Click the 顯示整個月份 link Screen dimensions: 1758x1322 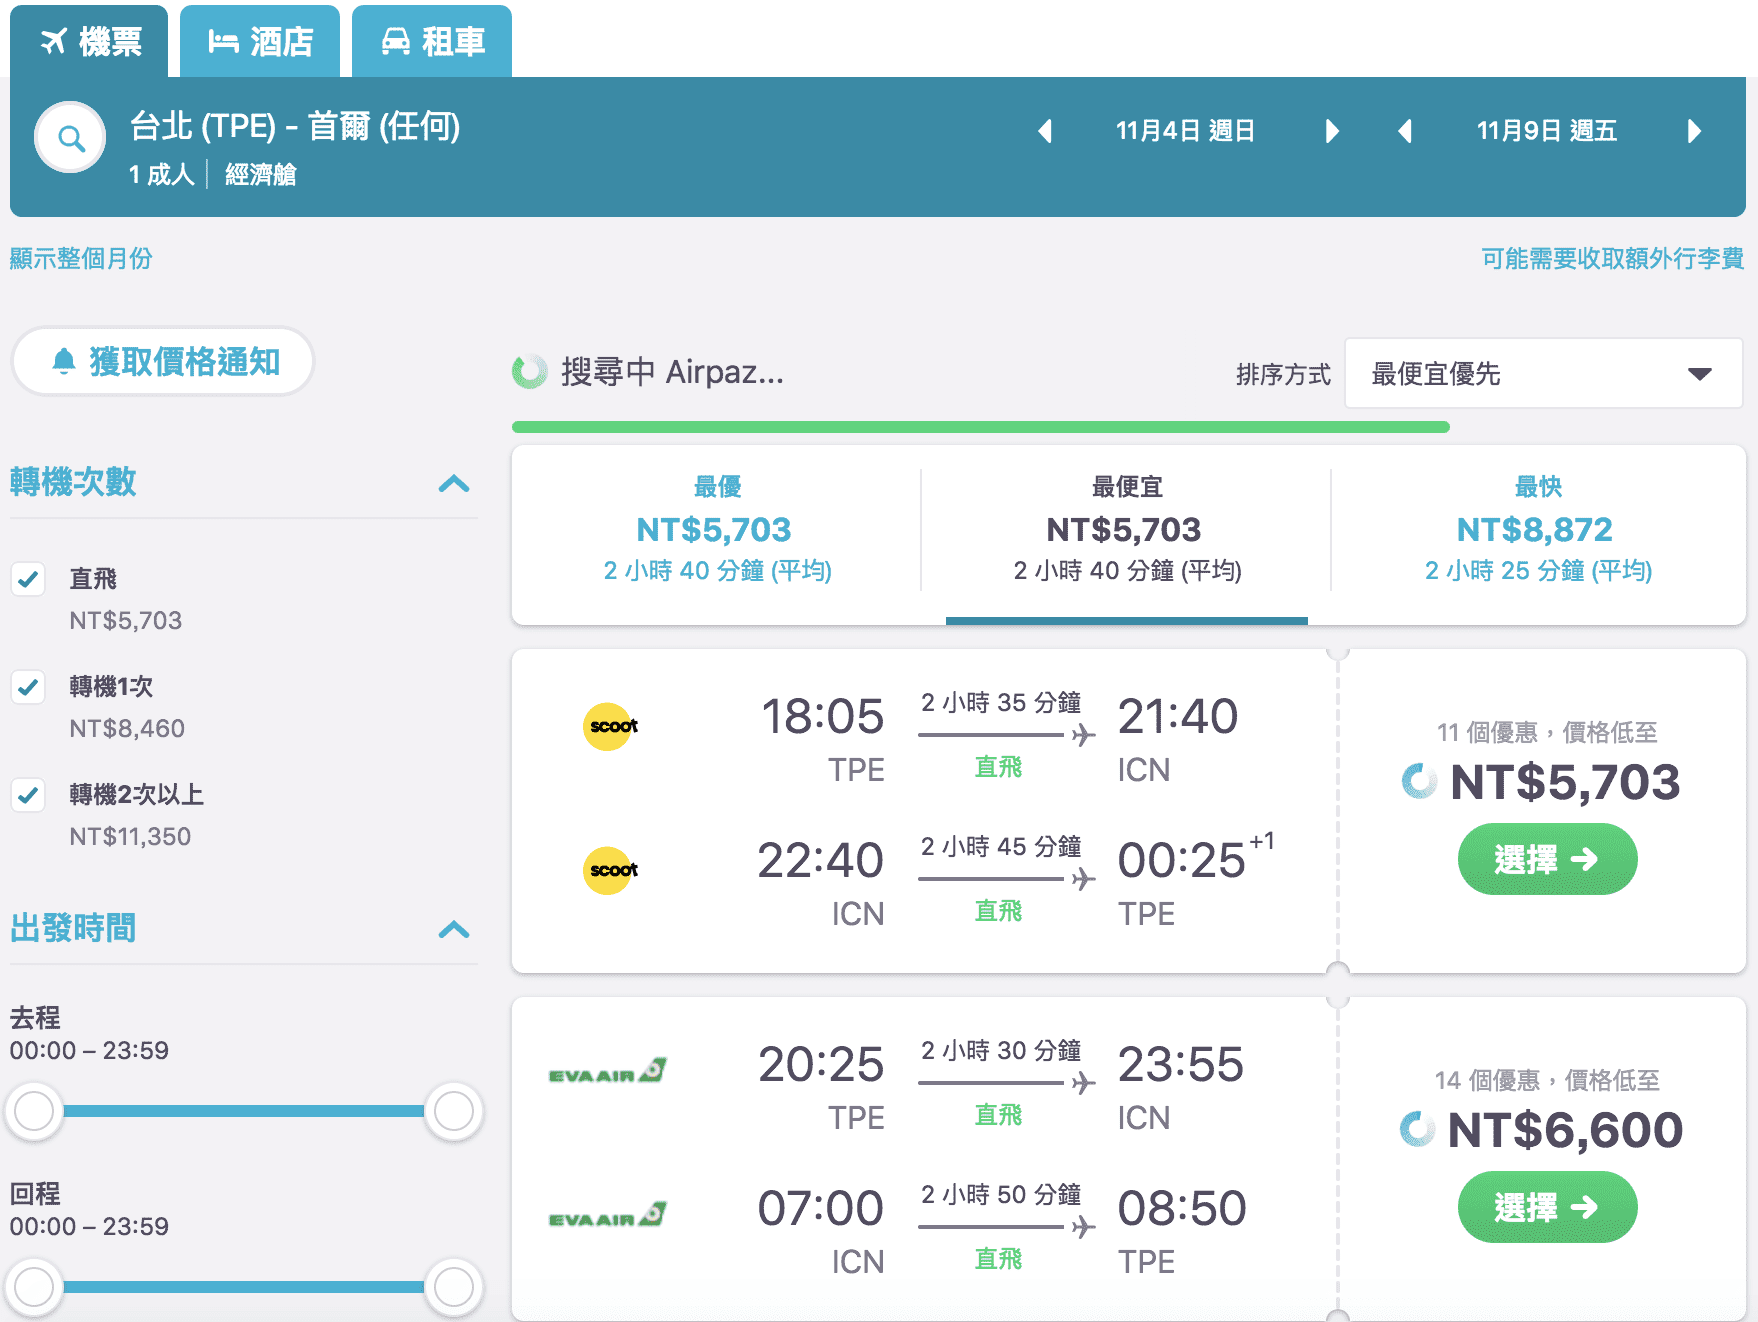pyautogui.click(x=80, y=258)
